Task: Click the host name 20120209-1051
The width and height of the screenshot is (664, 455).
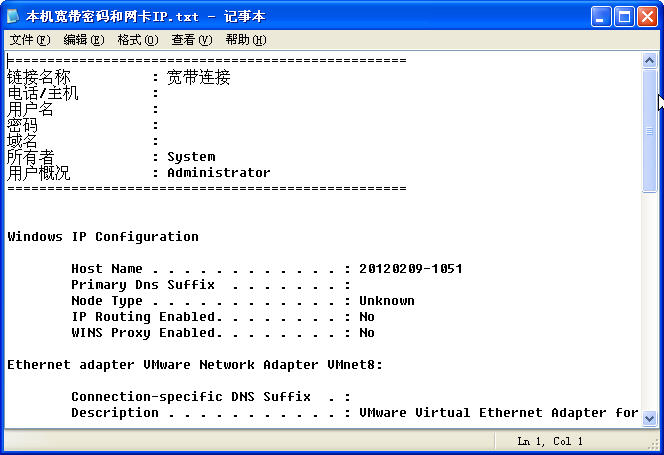Action: click(x=411, y=269)
